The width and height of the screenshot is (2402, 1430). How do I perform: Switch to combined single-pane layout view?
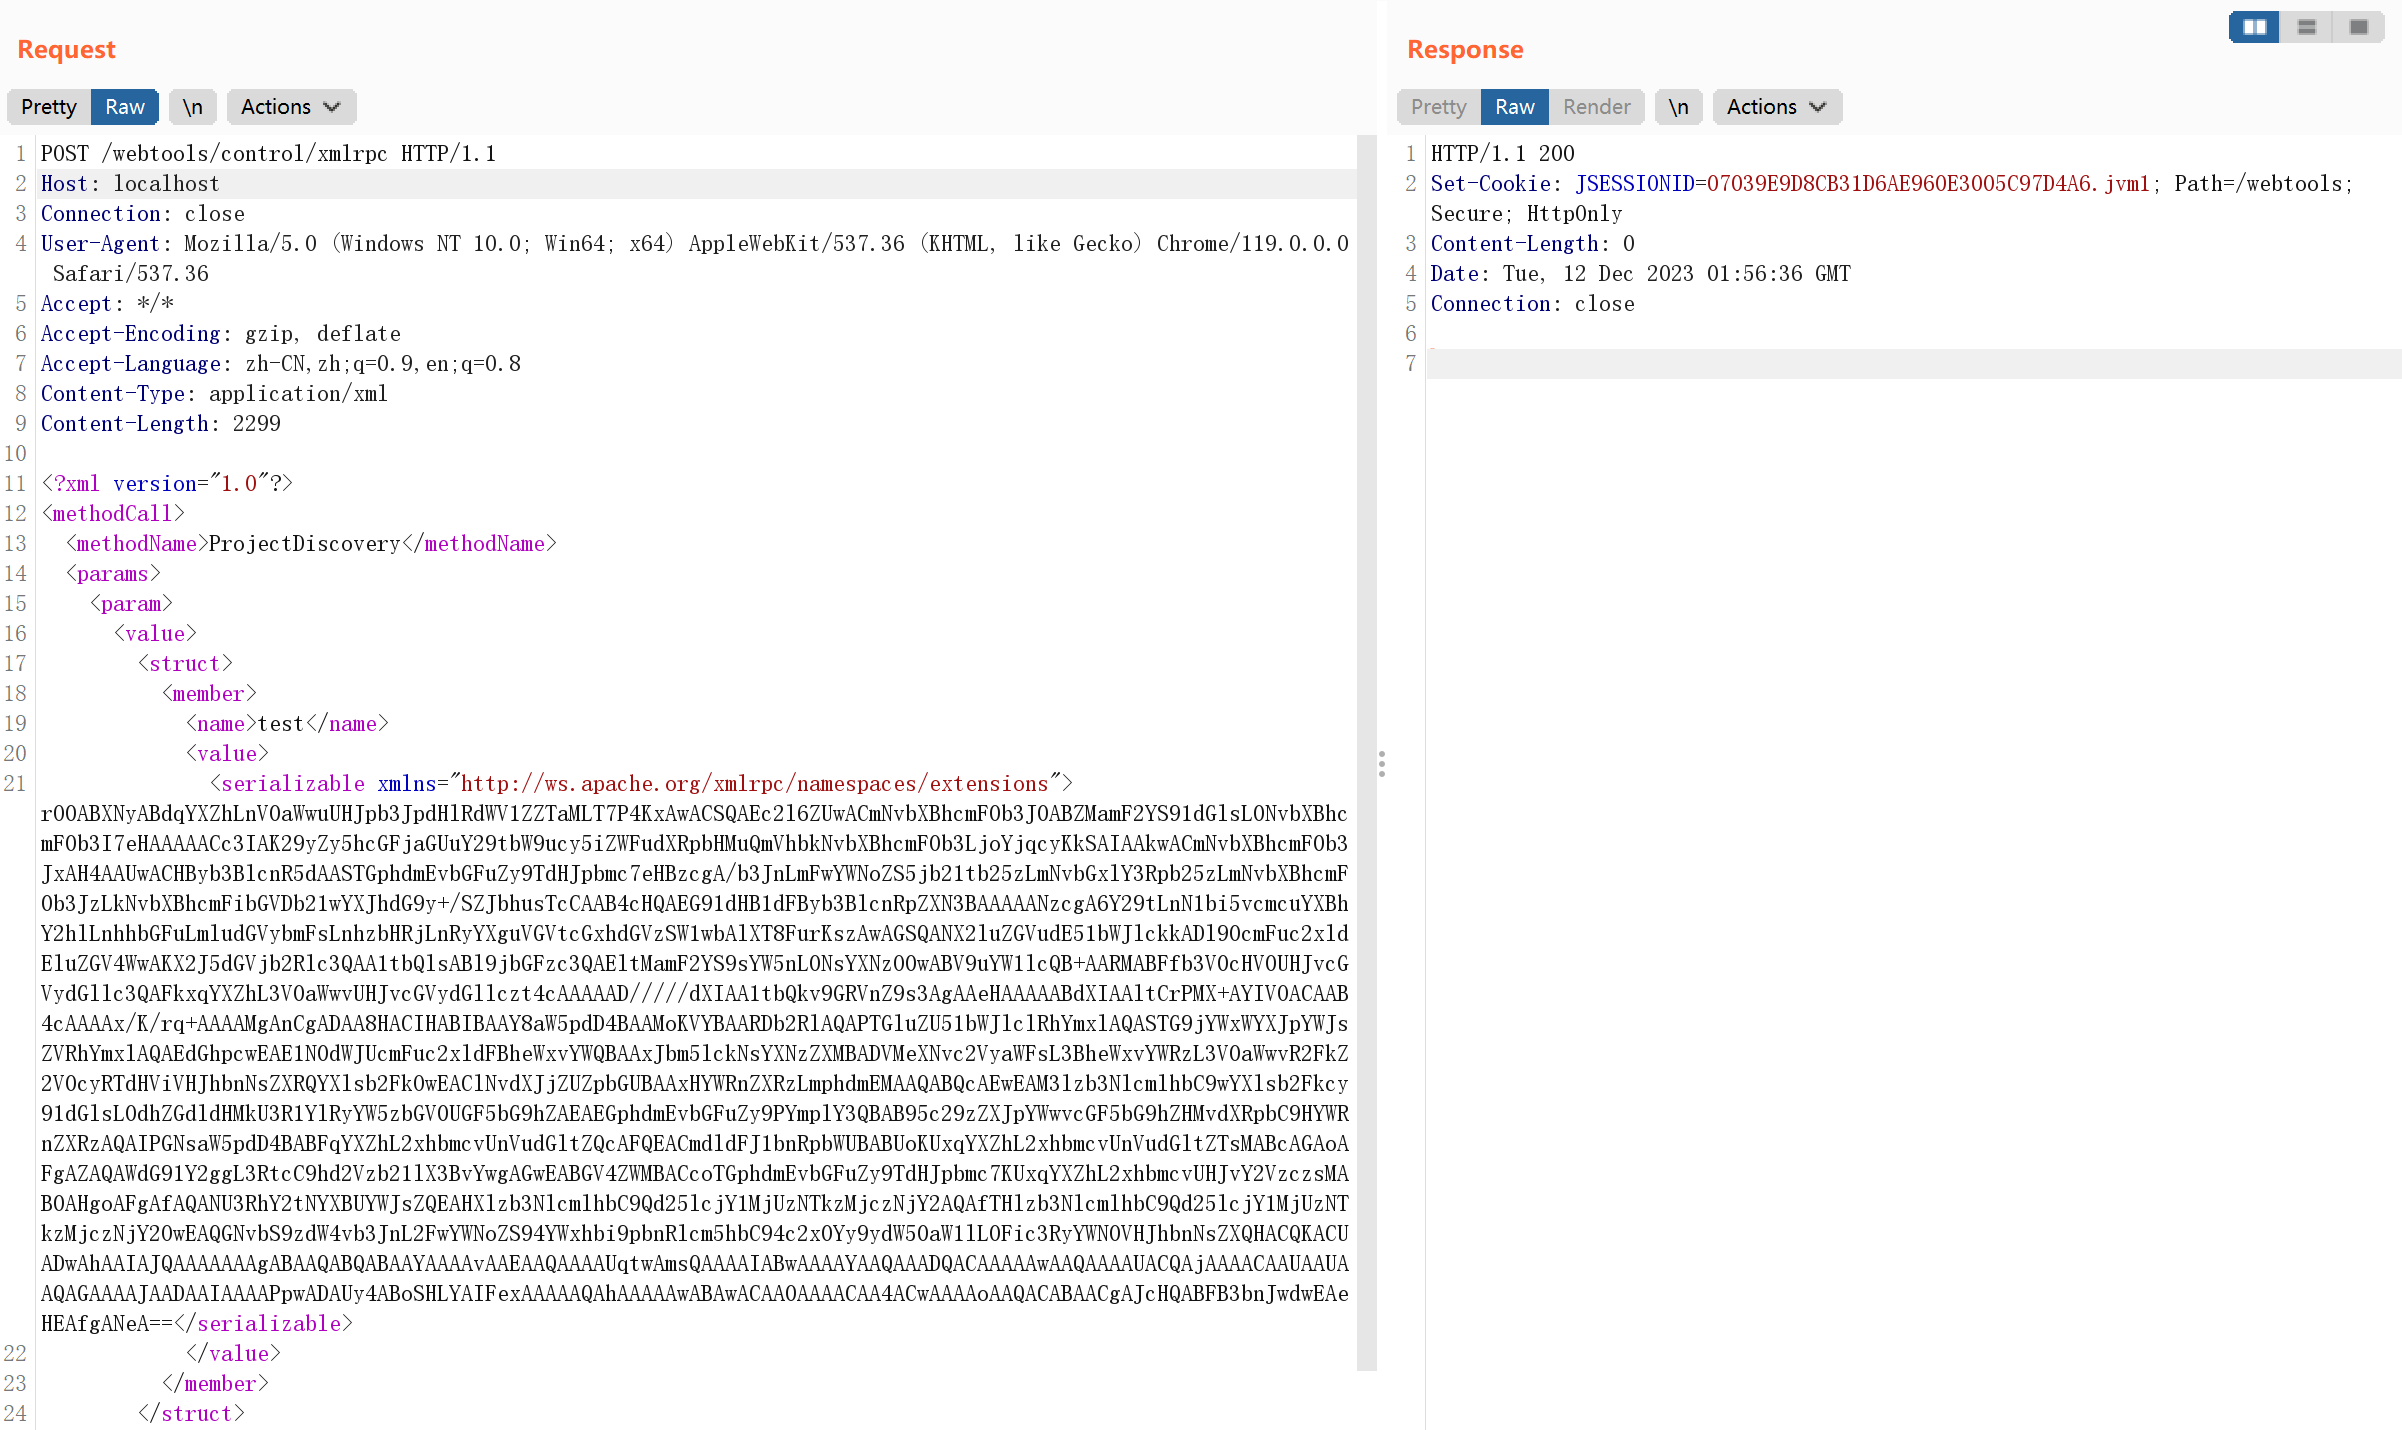pos(2358,27)
